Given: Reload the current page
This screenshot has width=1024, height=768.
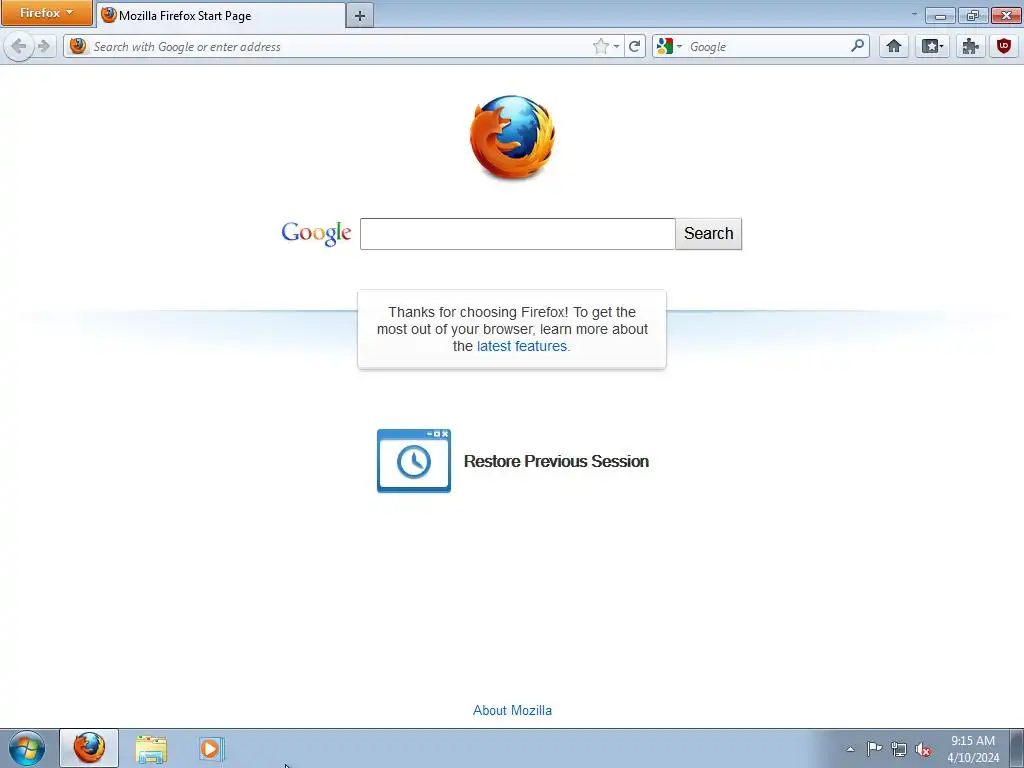Looking at the screenshot, I should 635,46.
